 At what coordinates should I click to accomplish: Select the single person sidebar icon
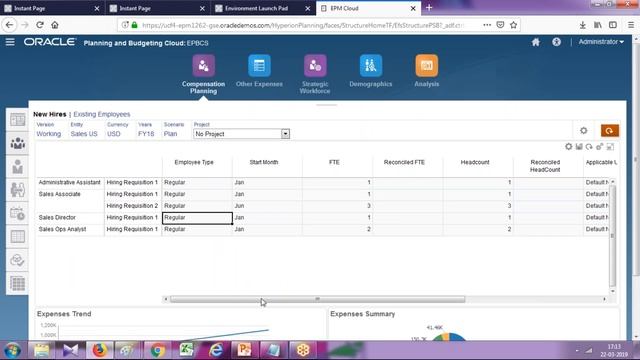coord(18,167)
